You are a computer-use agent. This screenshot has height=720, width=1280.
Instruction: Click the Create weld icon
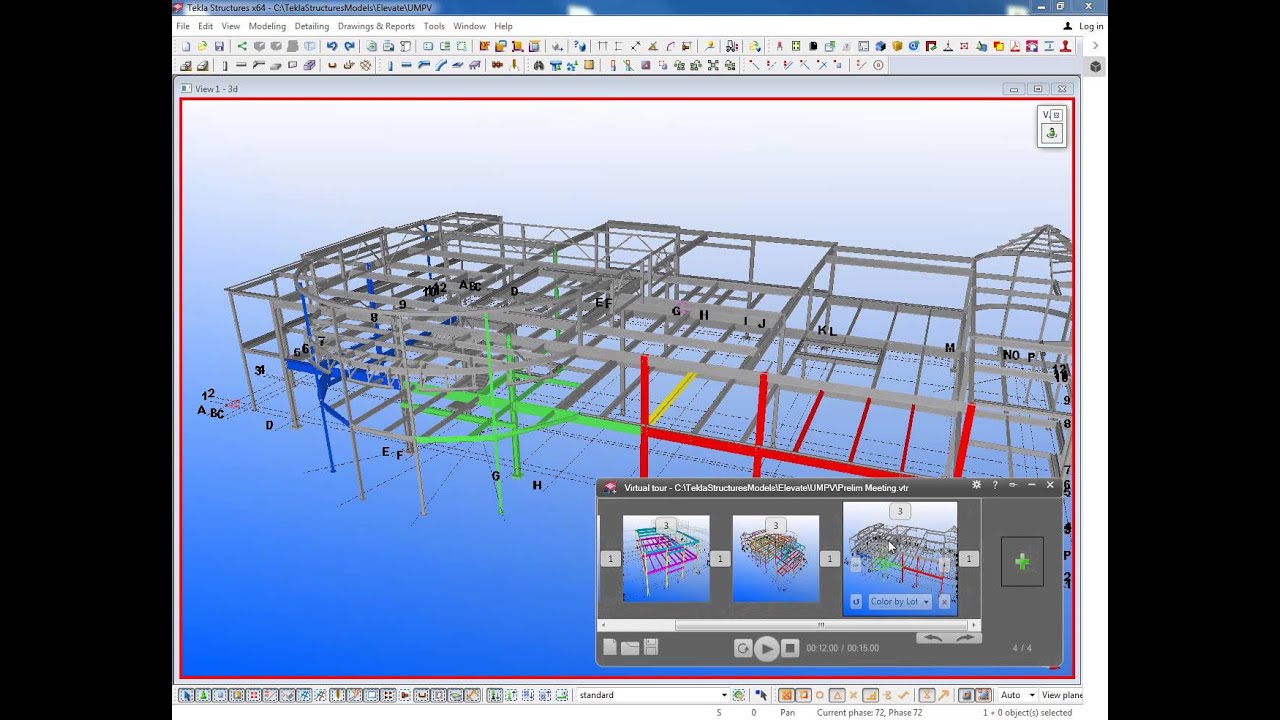tap(515, 66)
